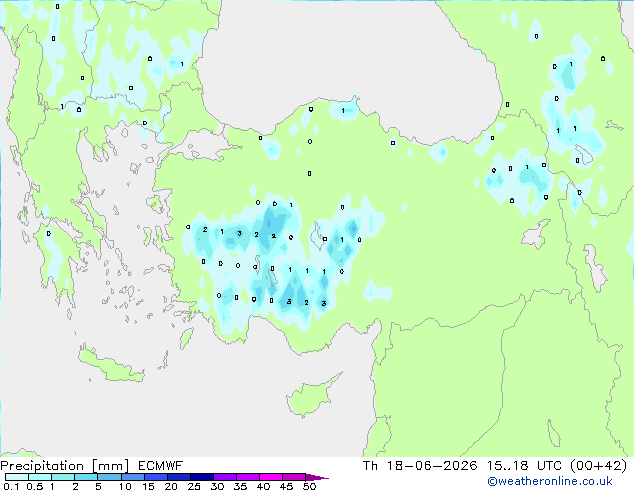Click legend value '0.1'
Viewport: 634px width, 490px height.
(11, 486)
